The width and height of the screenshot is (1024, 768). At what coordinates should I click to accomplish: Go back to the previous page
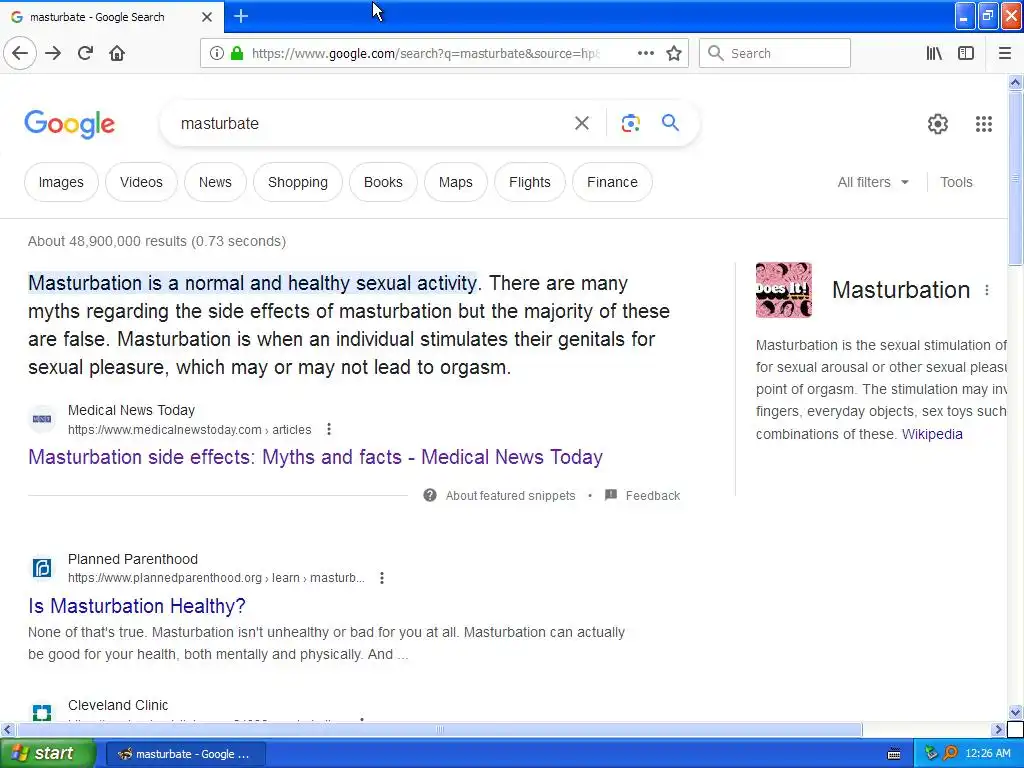click(x=20, y=53)
